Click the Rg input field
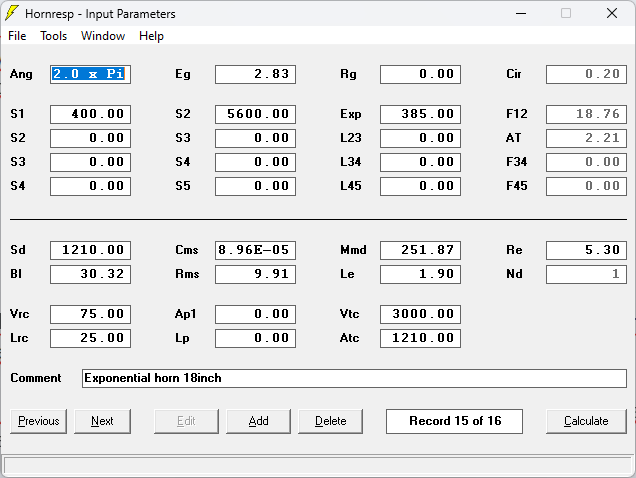 pos(420,74)
